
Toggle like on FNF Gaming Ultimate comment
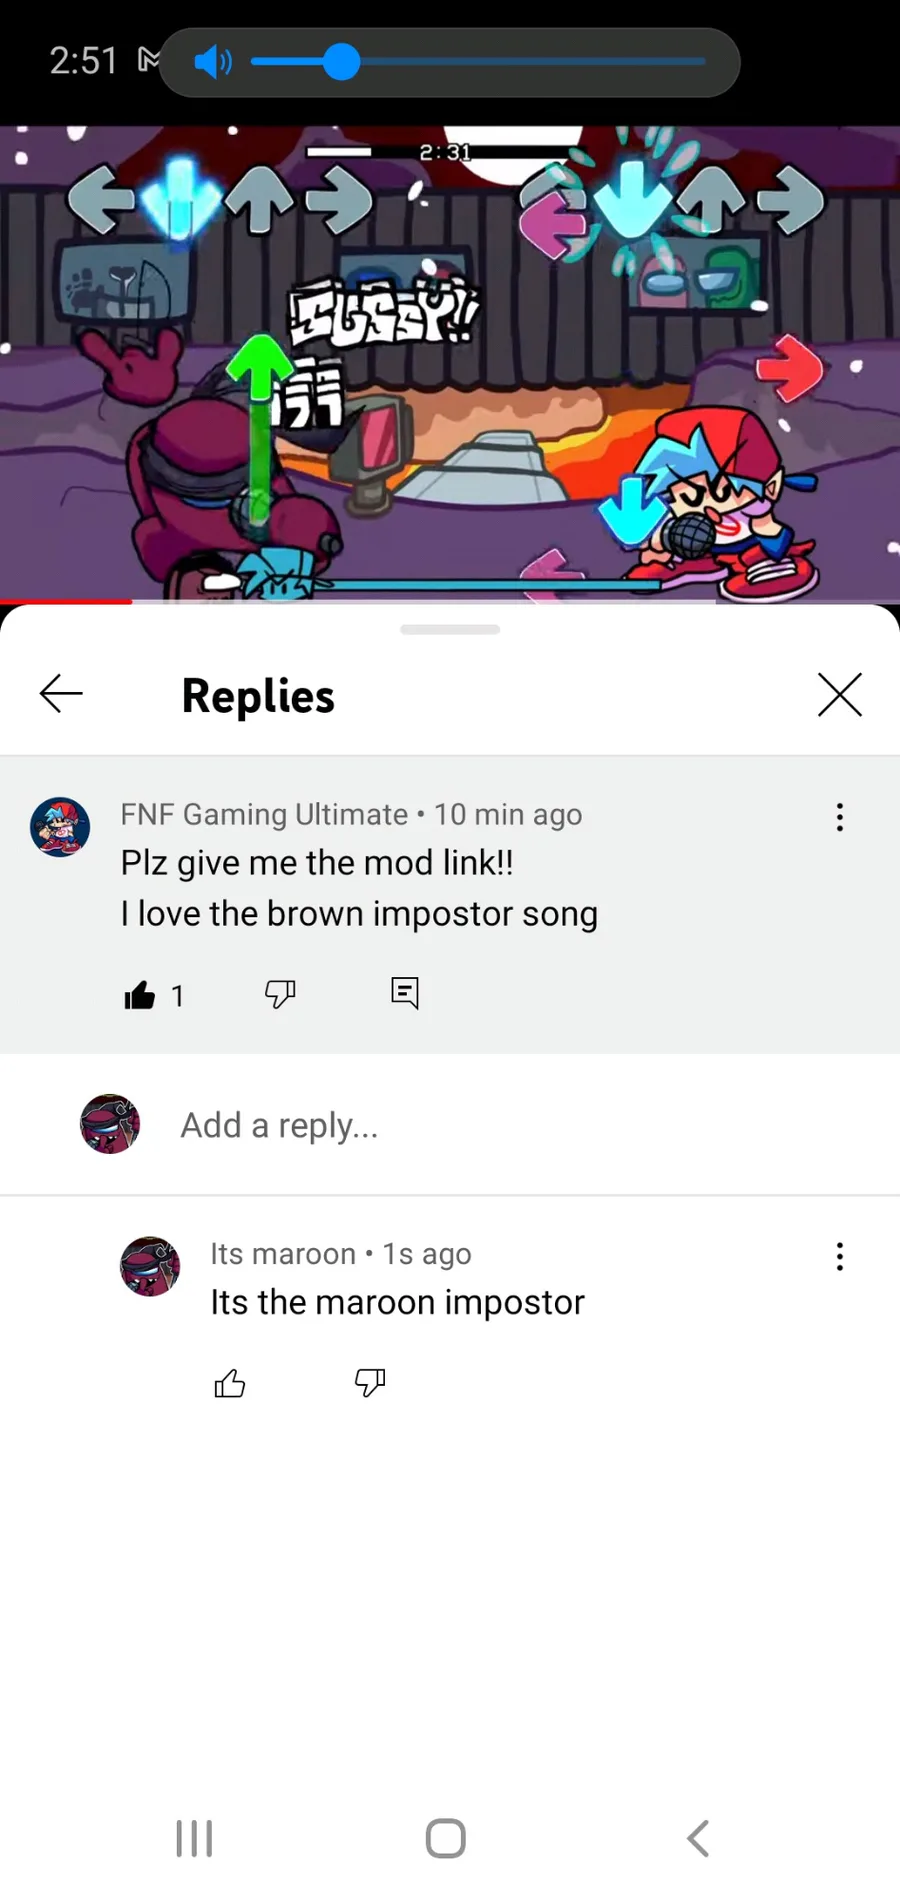click(140, 995)
